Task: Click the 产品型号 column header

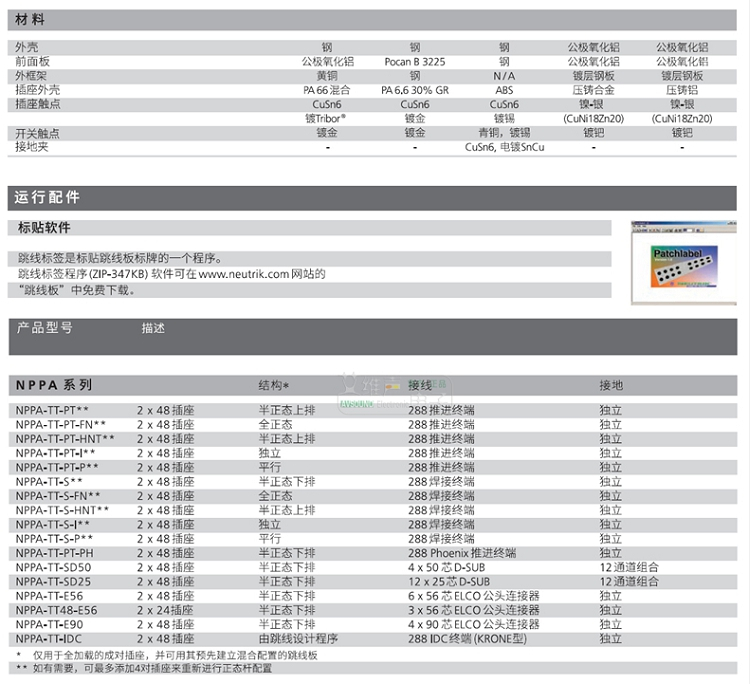Action: coord(44,328)
